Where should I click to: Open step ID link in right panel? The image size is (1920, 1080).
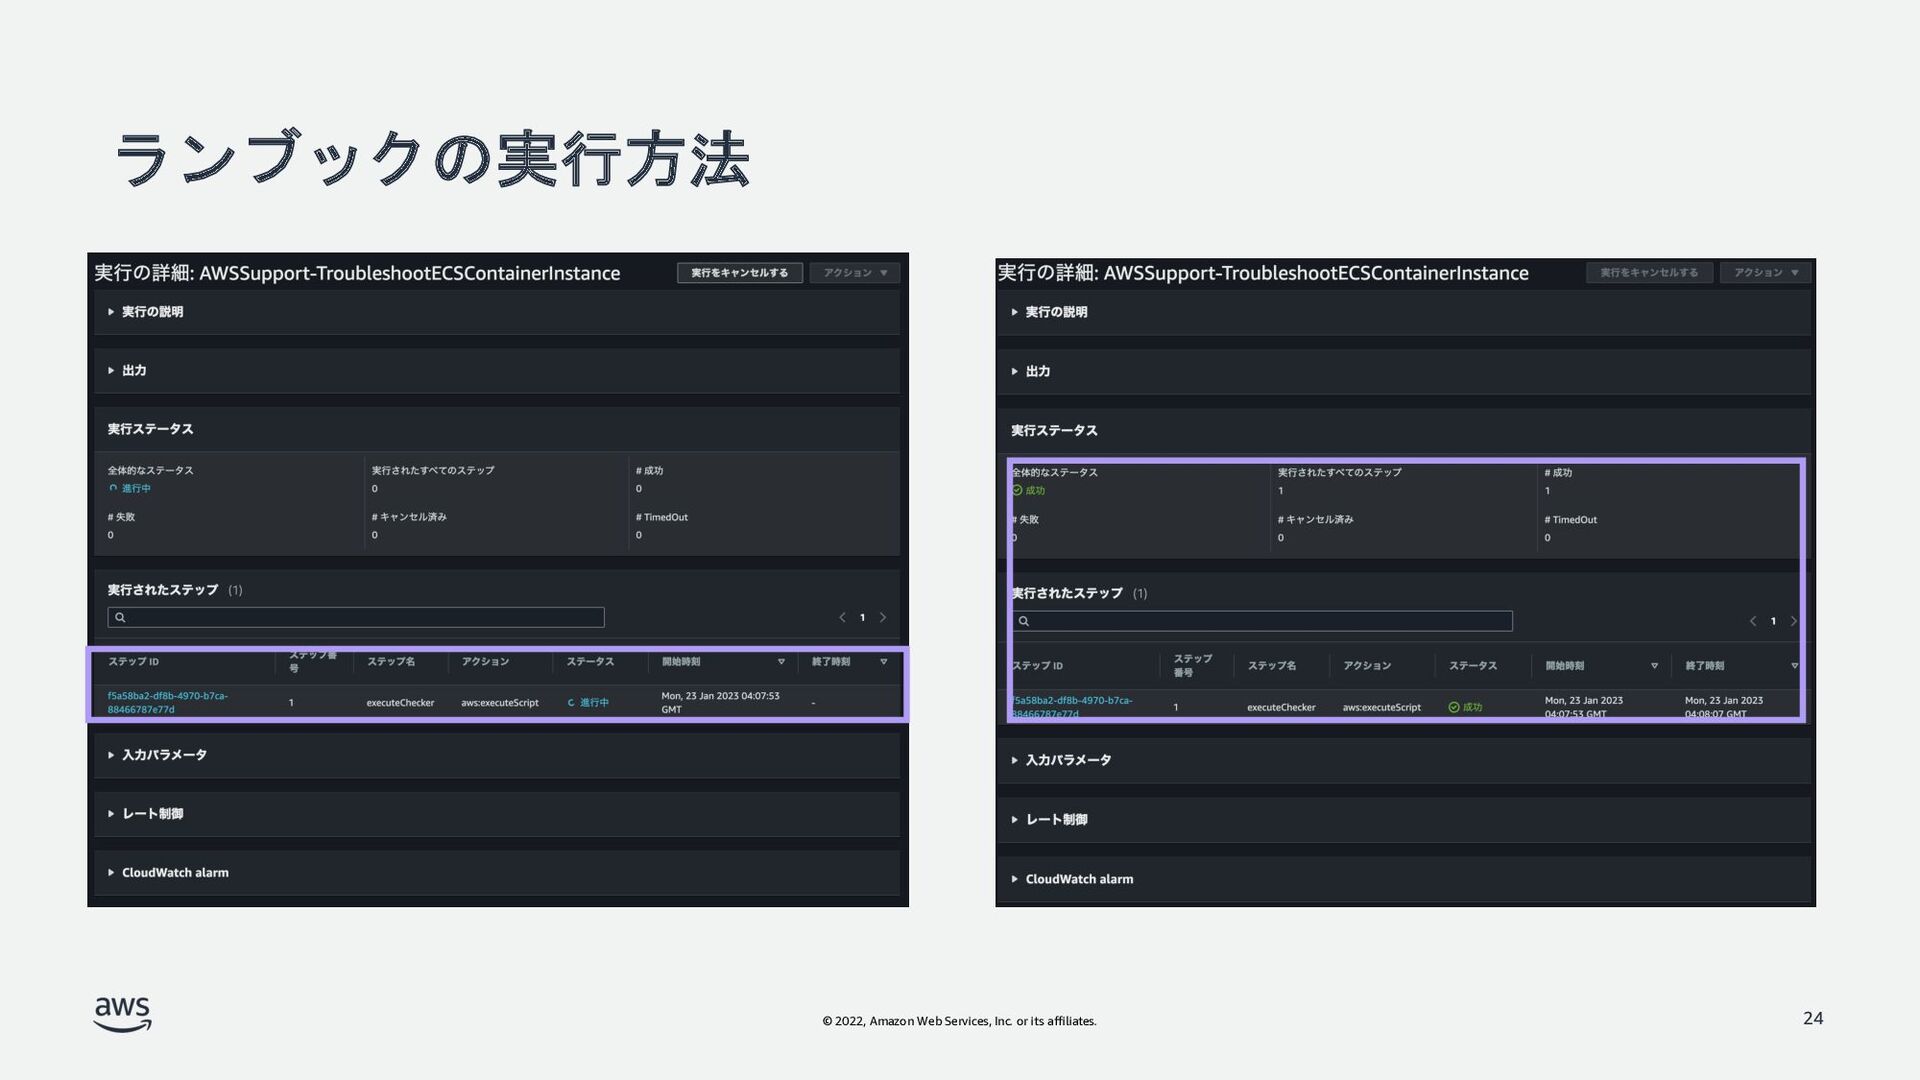pyautogui.click(x=1072, y=707)
